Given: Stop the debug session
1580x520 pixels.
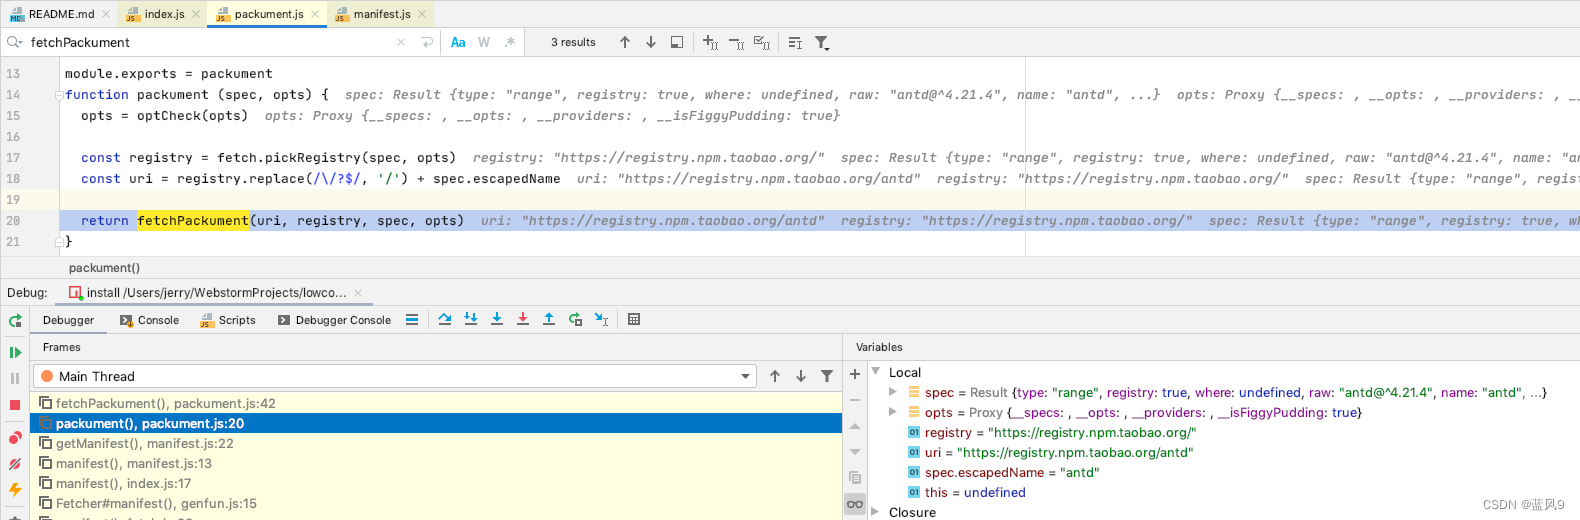Looking at the screenshot, I should tap(15, 405).
